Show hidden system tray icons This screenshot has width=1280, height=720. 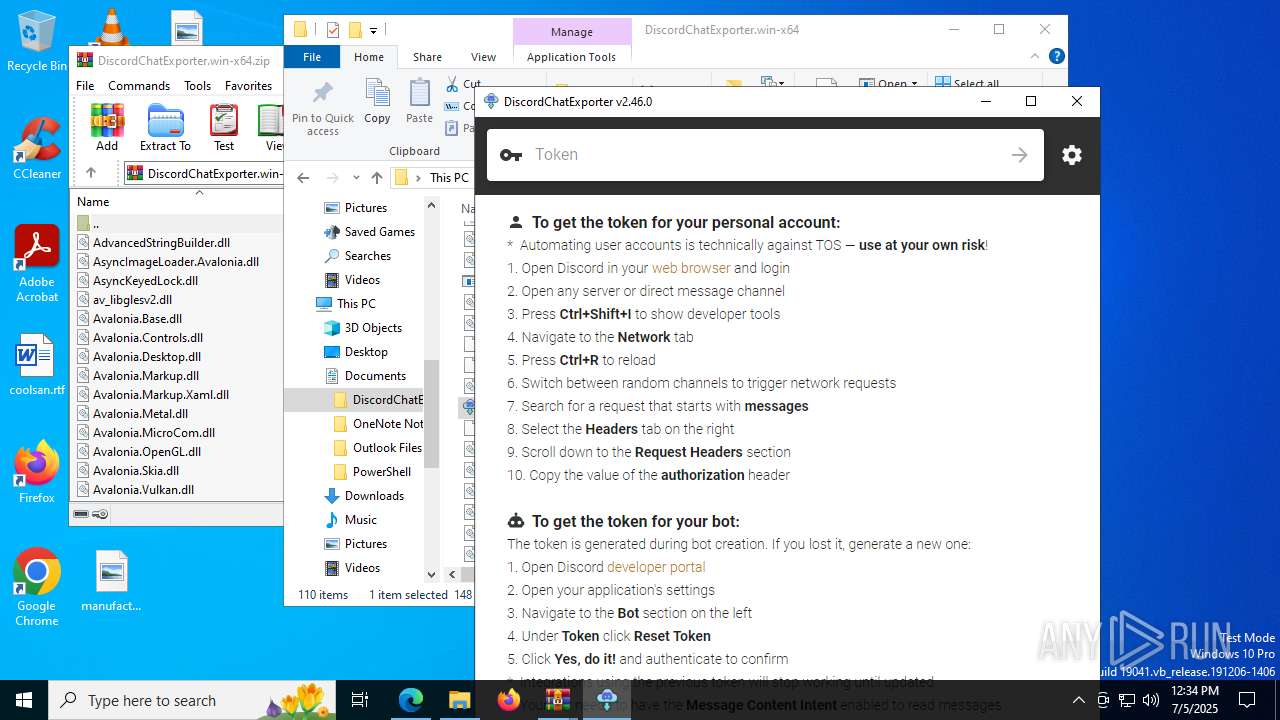(1078, 700)
